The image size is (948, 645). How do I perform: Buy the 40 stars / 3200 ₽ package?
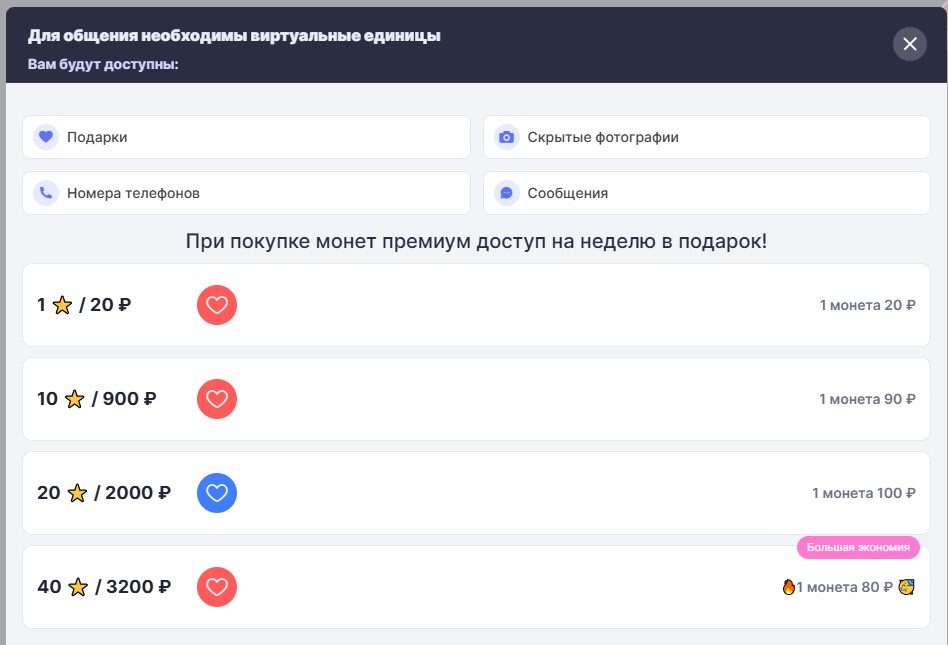pos(104,587)
